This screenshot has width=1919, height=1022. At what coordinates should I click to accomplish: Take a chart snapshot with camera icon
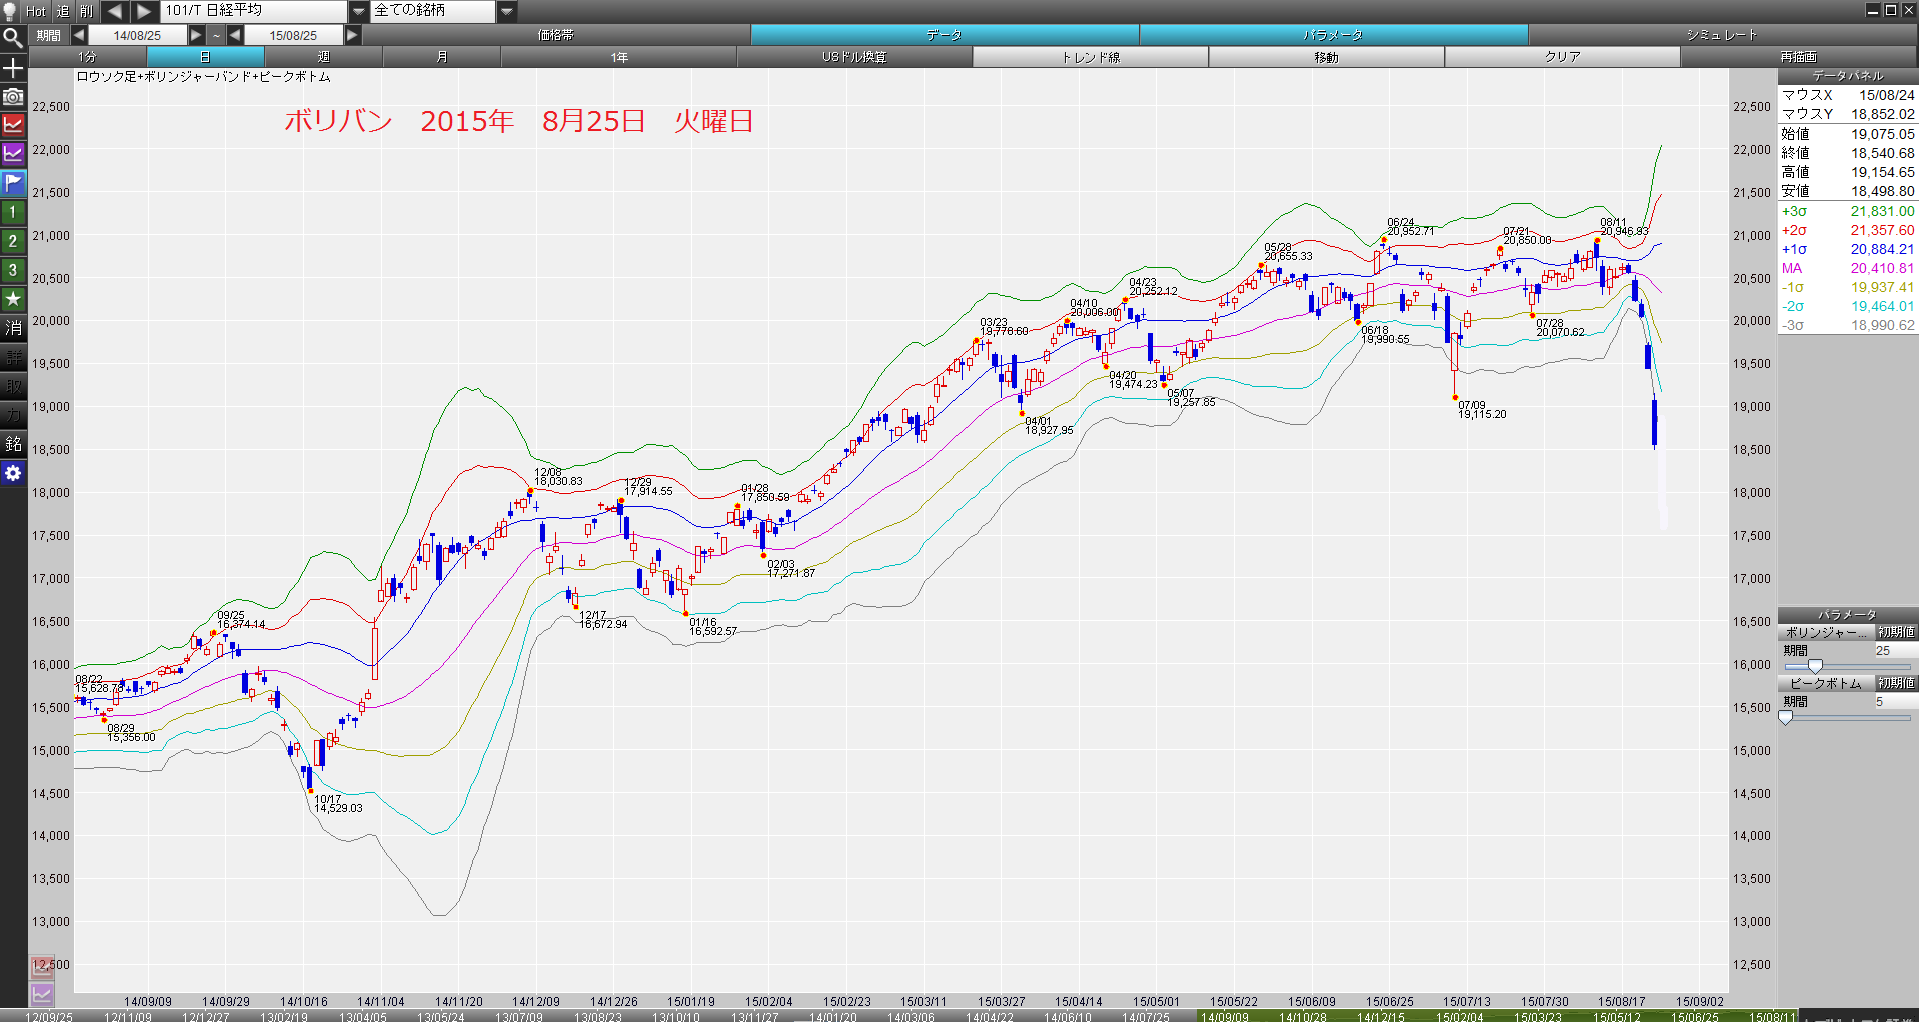coord(13,97)
